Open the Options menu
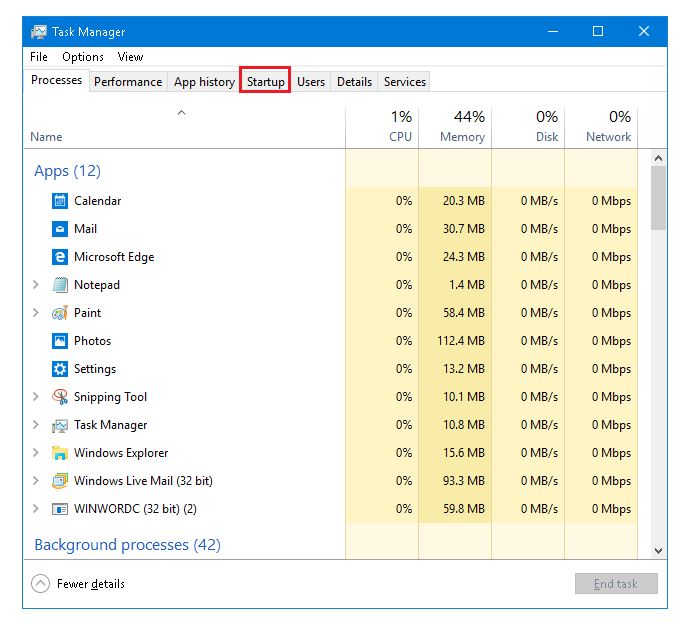 [x=83, y=57]
